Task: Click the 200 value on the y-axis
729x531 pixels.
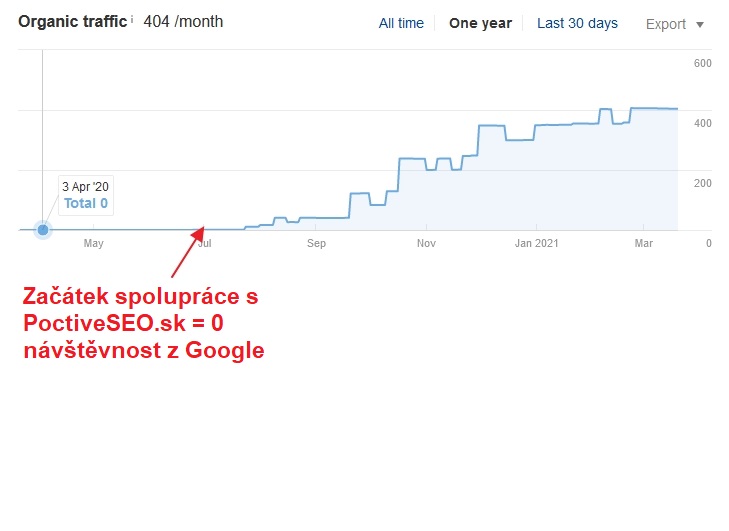Action: coord(702,183)
